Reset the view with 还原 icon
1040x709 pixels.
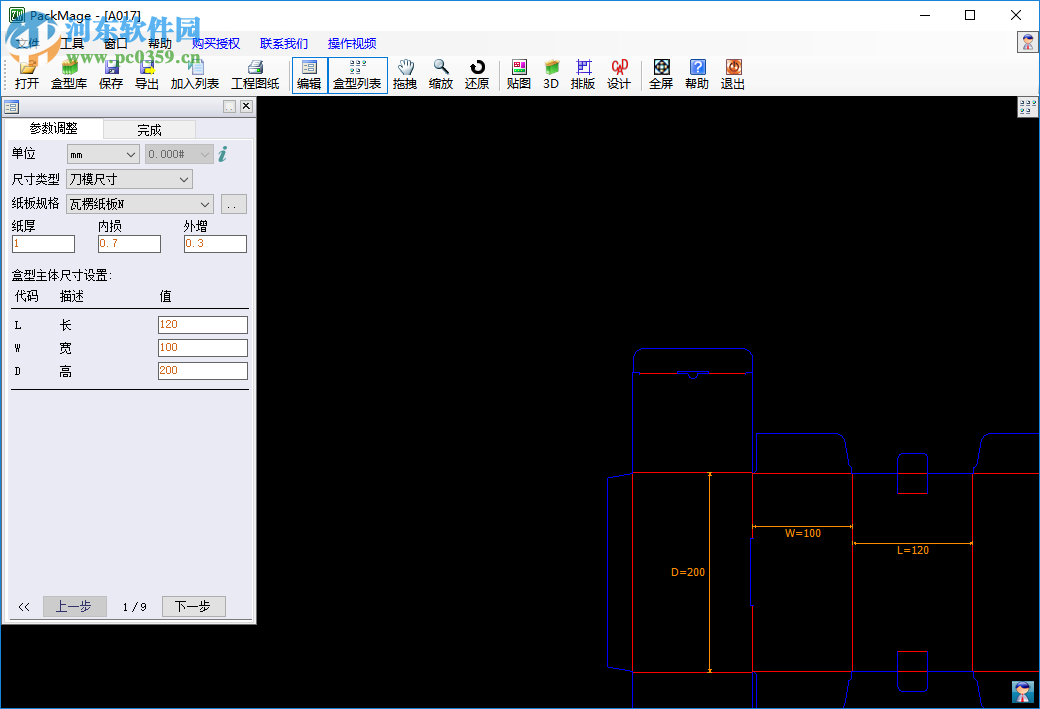(x=477, y=75)
